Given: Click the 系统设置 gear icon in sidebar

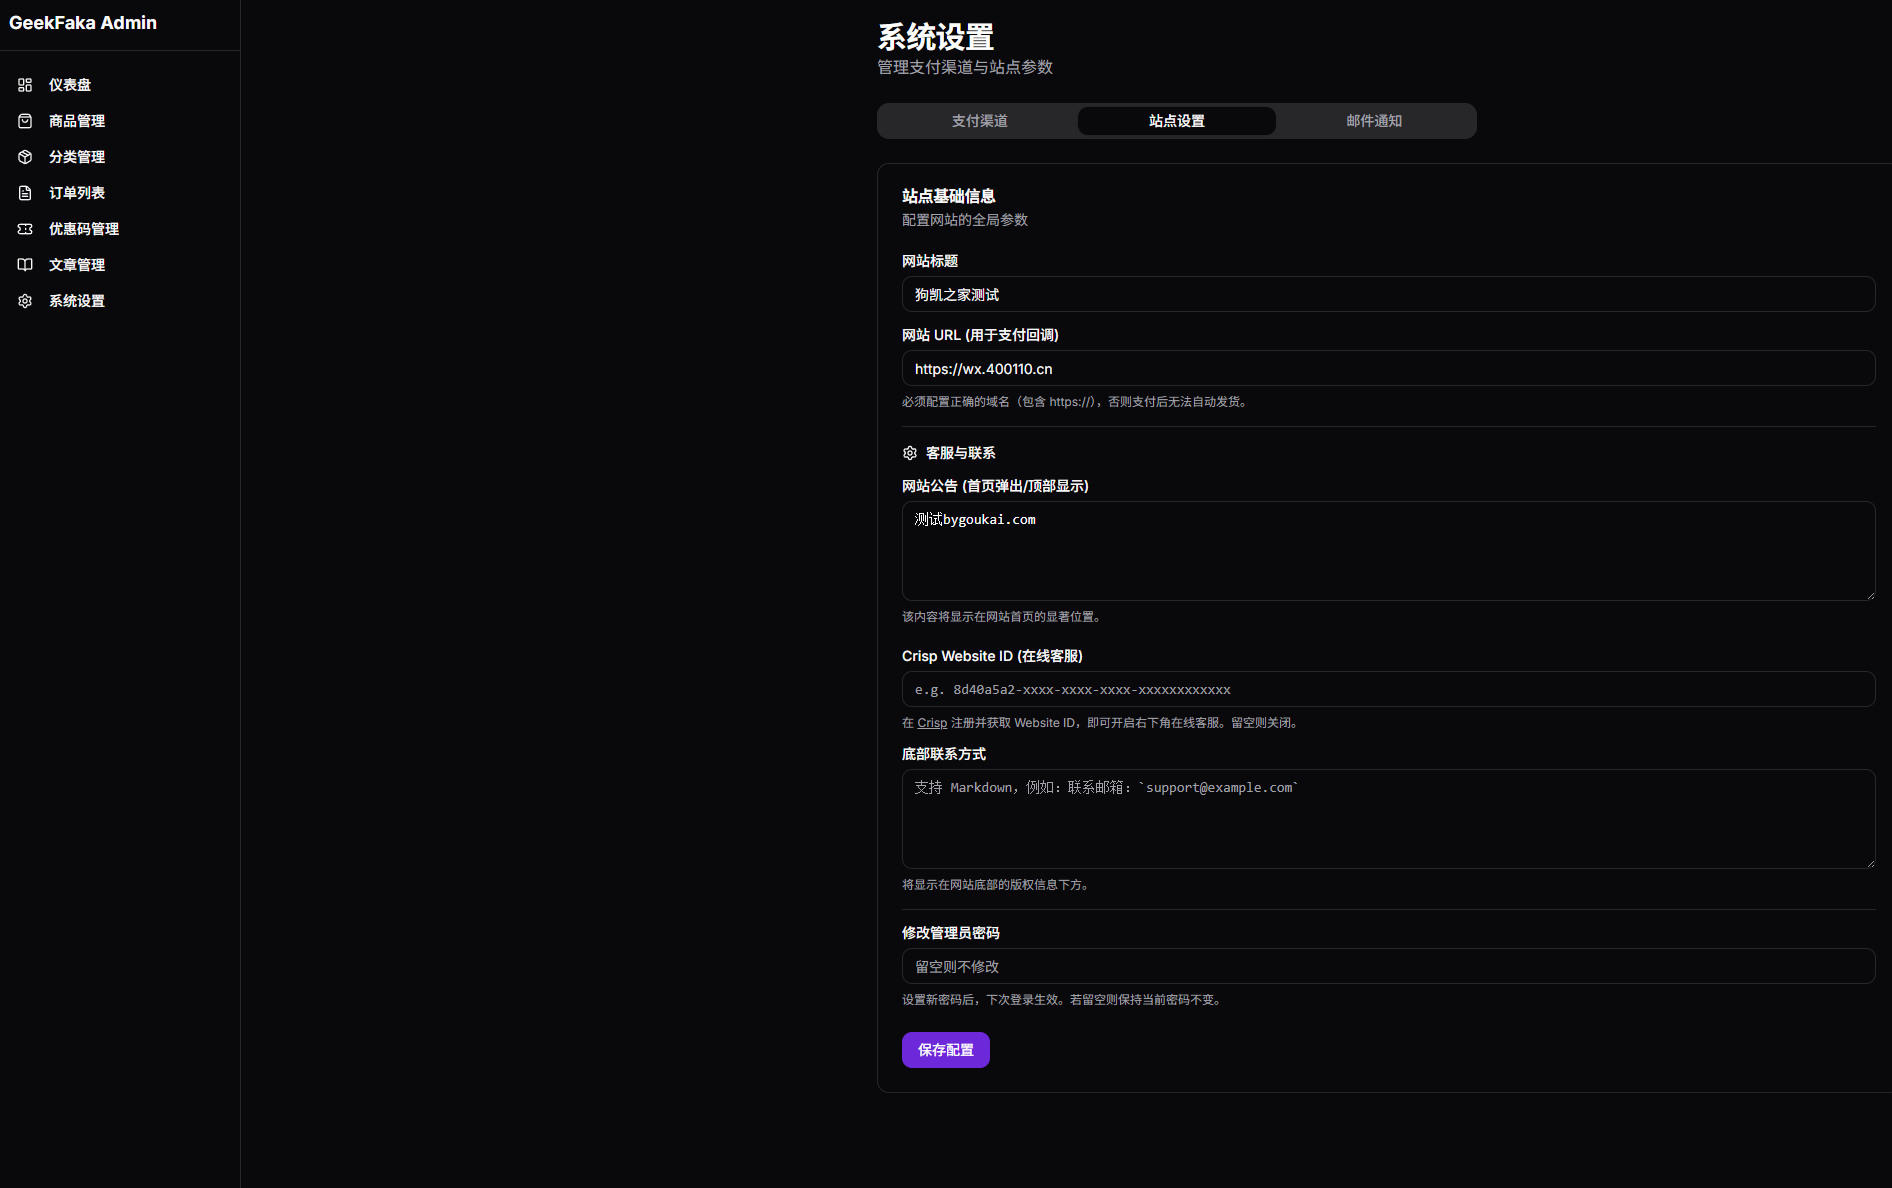Looking at the screenshot, I should pos(25,301).
